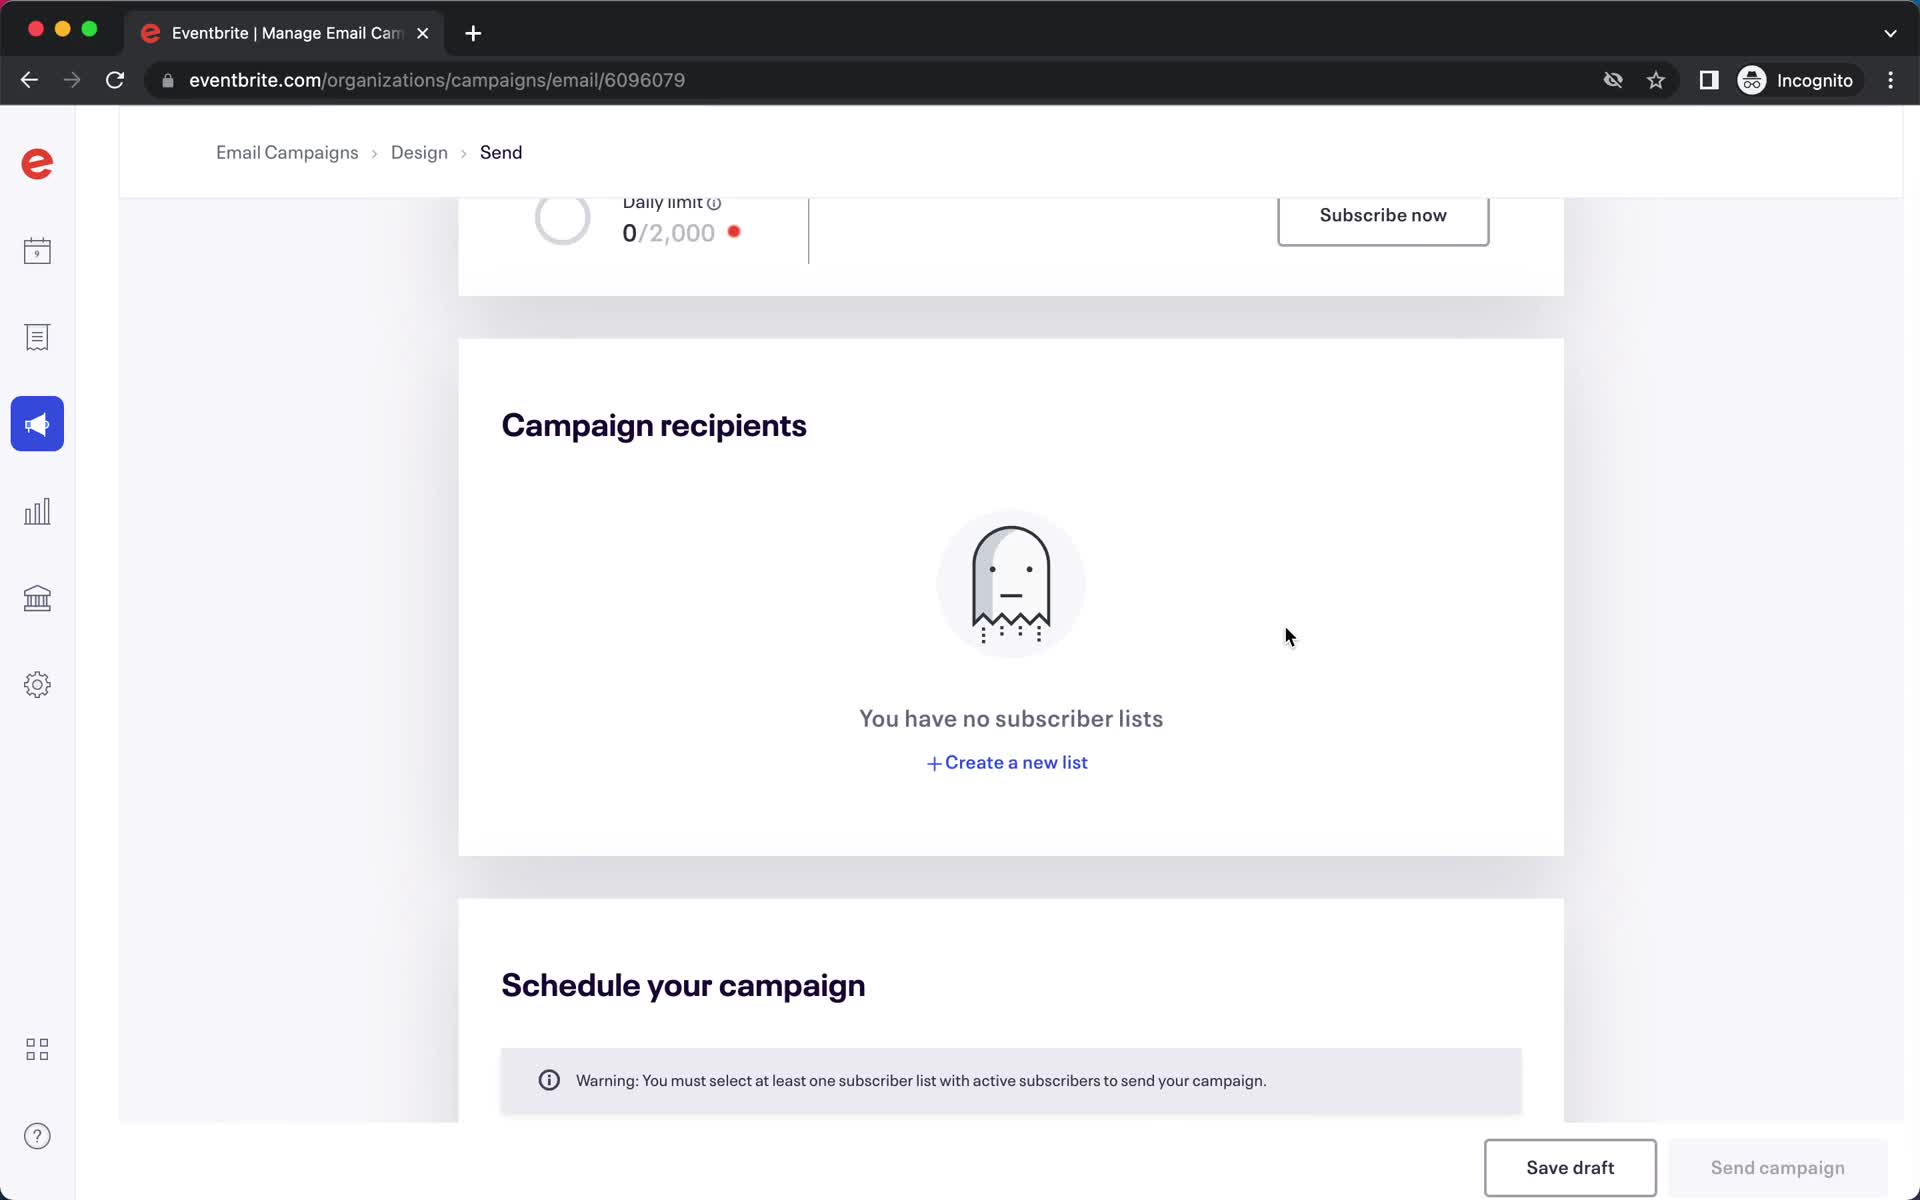This screenshot has width=1920, height=1200.
Task: Click Create a new list link
Action: pyautogui.click(x=1008, y=763)
